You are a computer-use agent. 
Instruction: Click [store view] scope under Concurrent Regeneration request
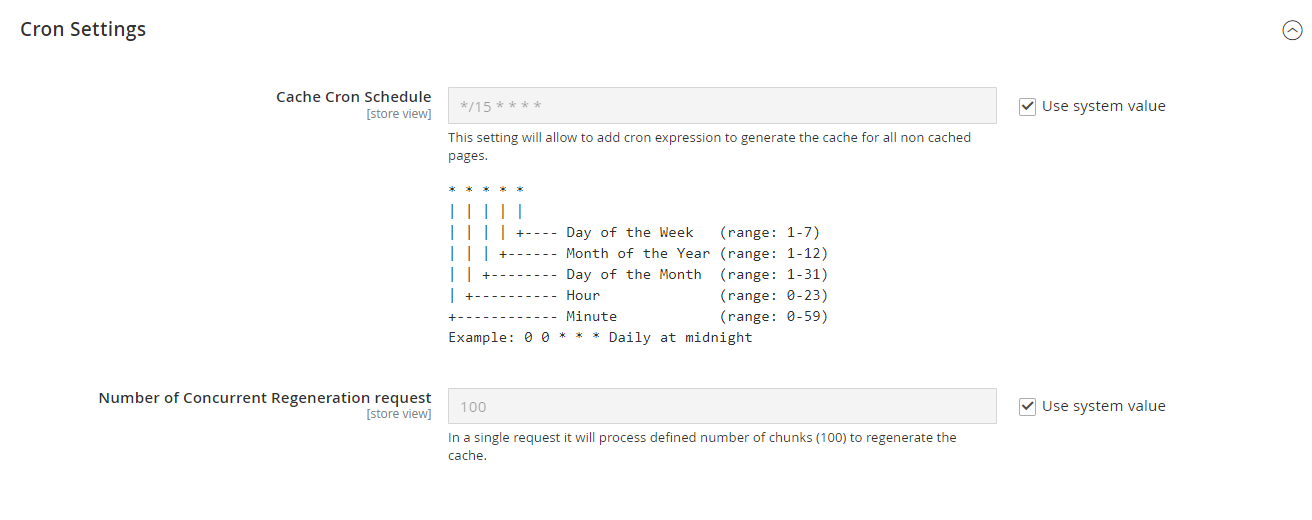399,414
